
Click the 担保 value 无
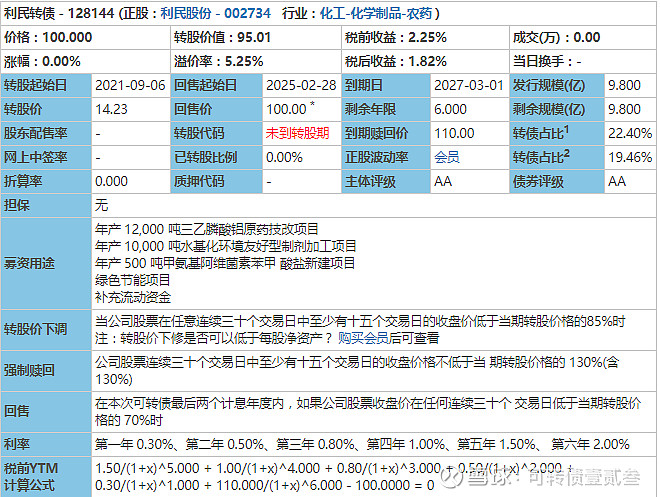(101, 205)
